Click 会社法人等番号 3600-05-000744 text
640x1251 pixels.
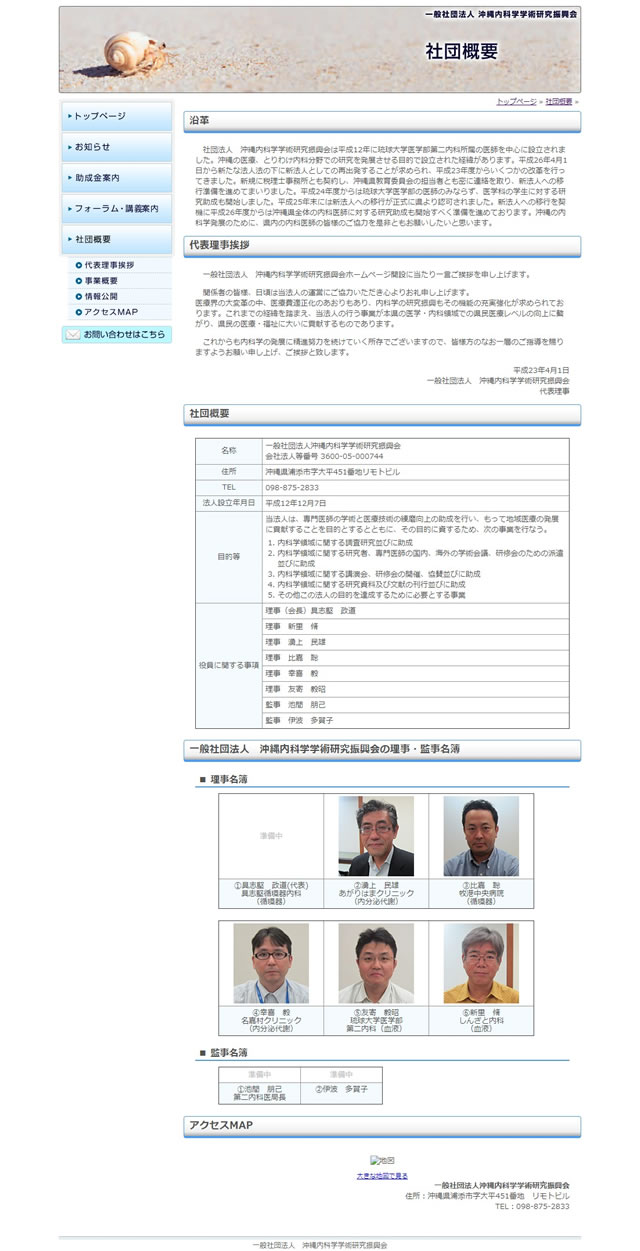(x=324, y=456)
